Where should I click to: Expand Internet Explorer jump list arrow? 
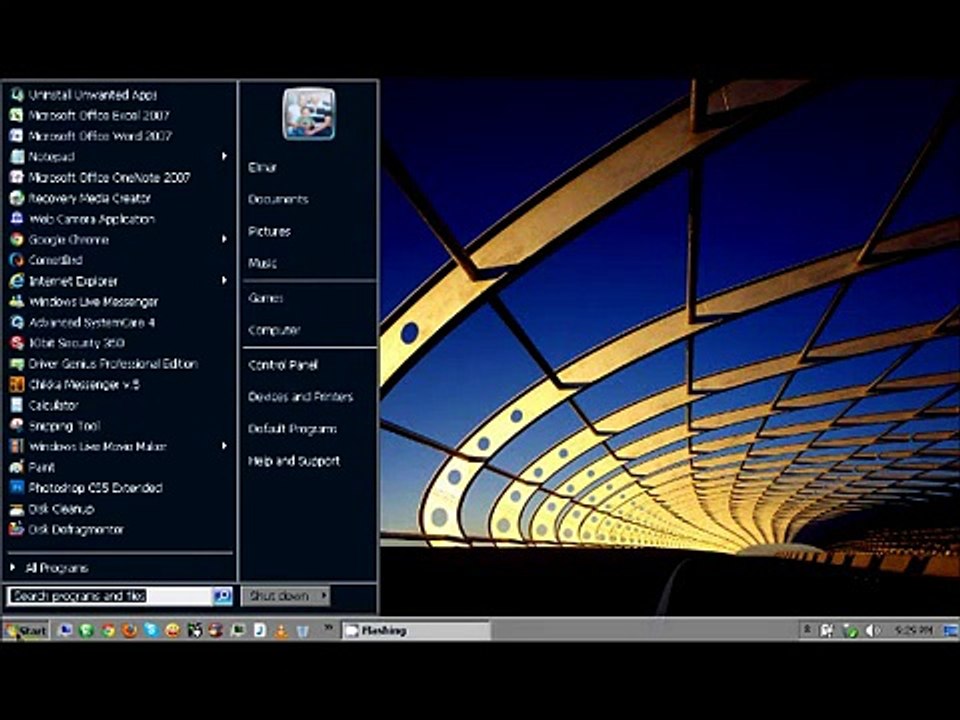225,281
